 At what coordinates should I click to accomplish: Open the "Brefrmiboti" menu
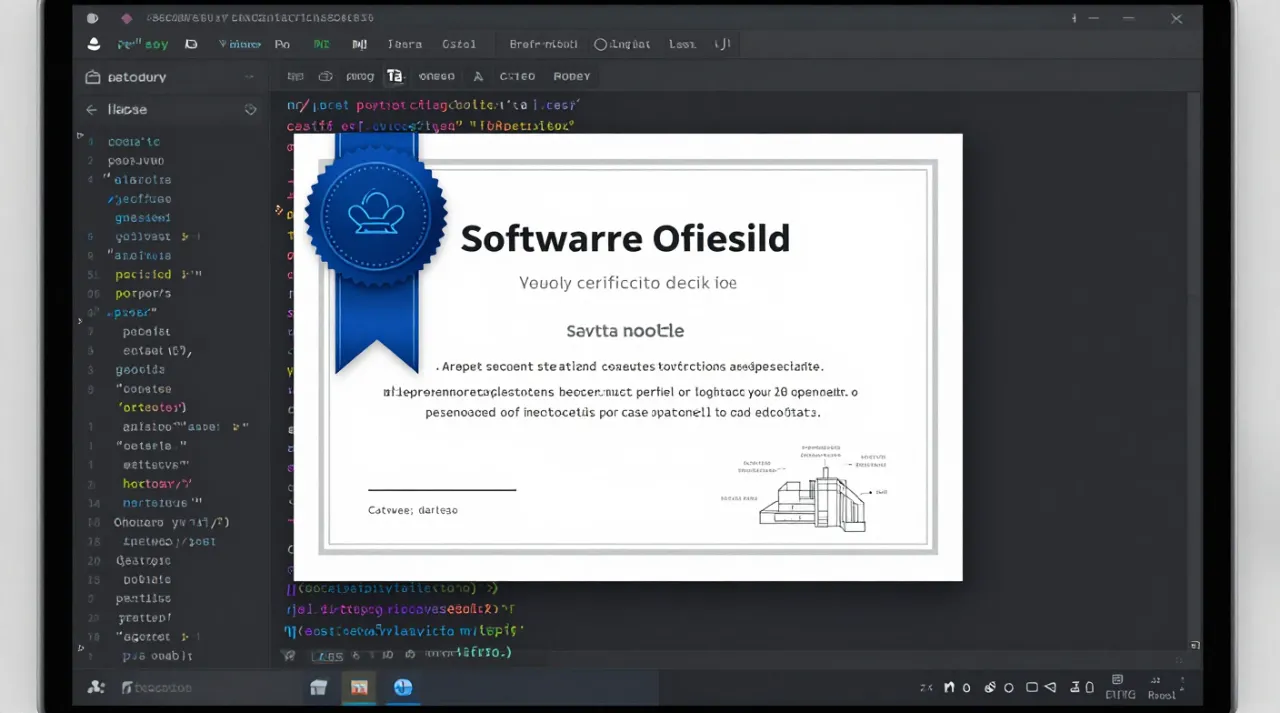(543, 45)
